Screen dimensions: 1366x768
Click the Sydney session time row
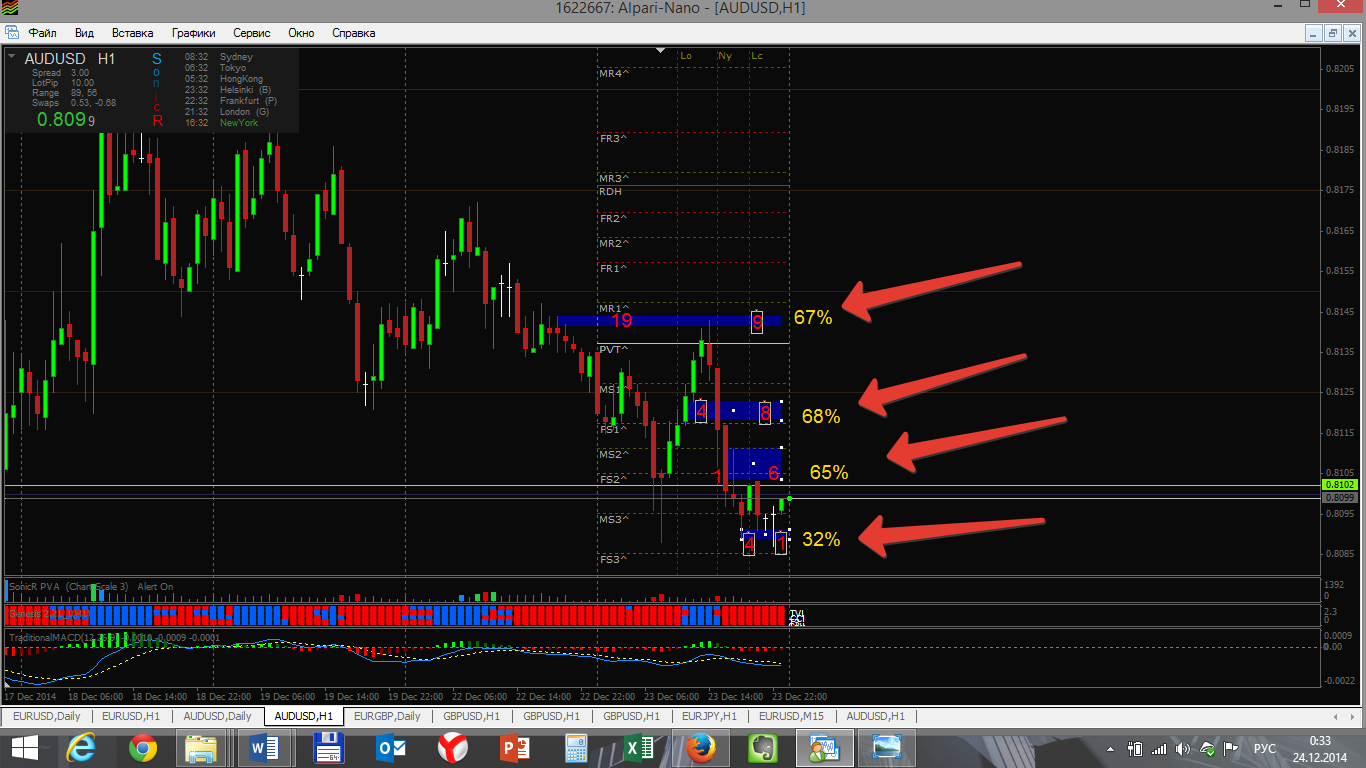[220, 57]
